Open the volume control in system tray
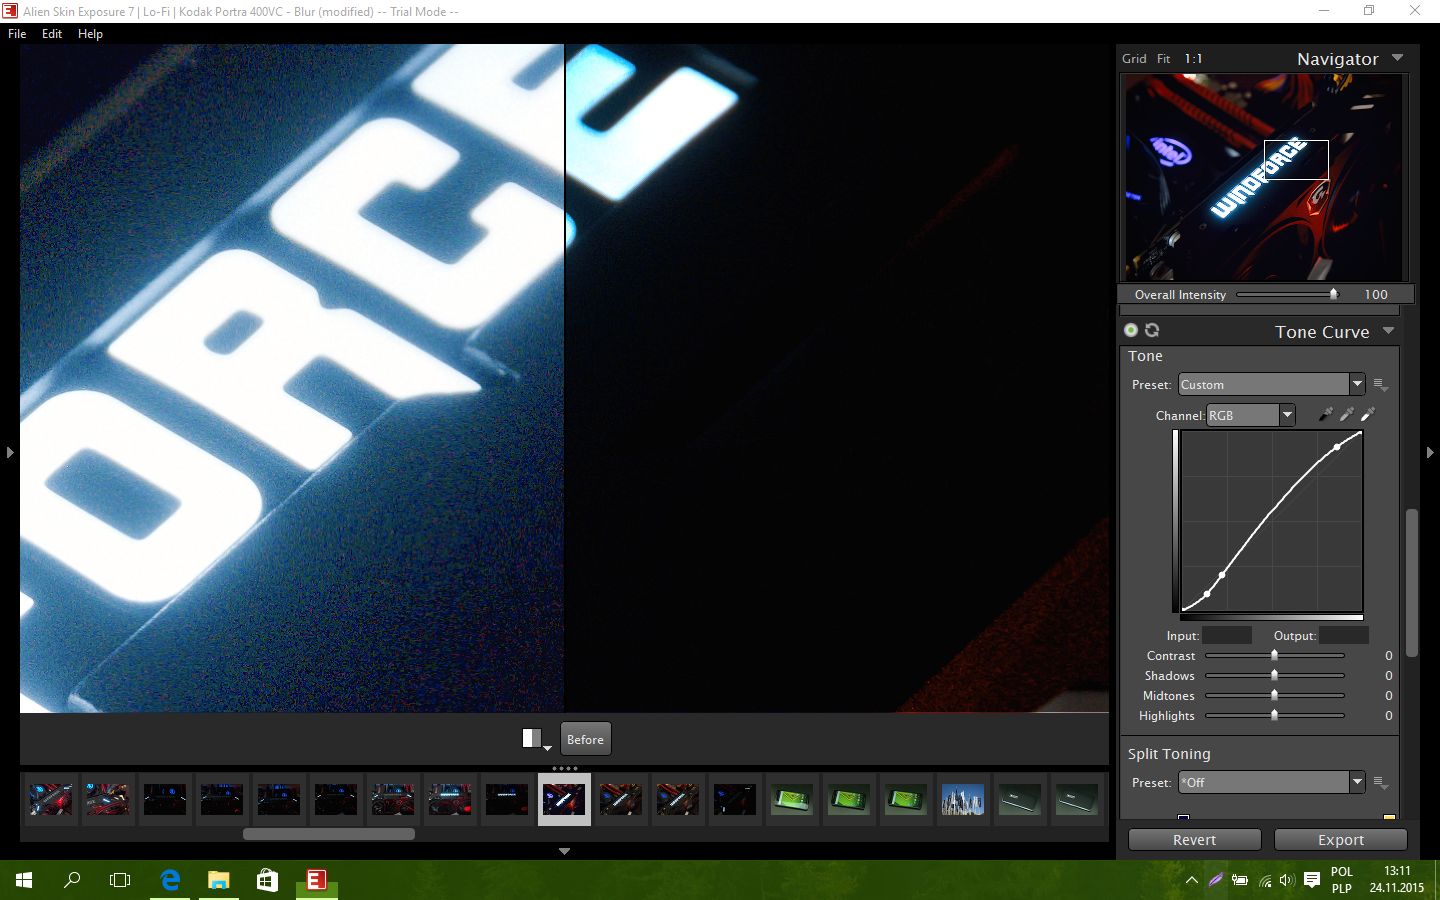The width and height of the screenshot is (1440, 900). click(1286, 880)
